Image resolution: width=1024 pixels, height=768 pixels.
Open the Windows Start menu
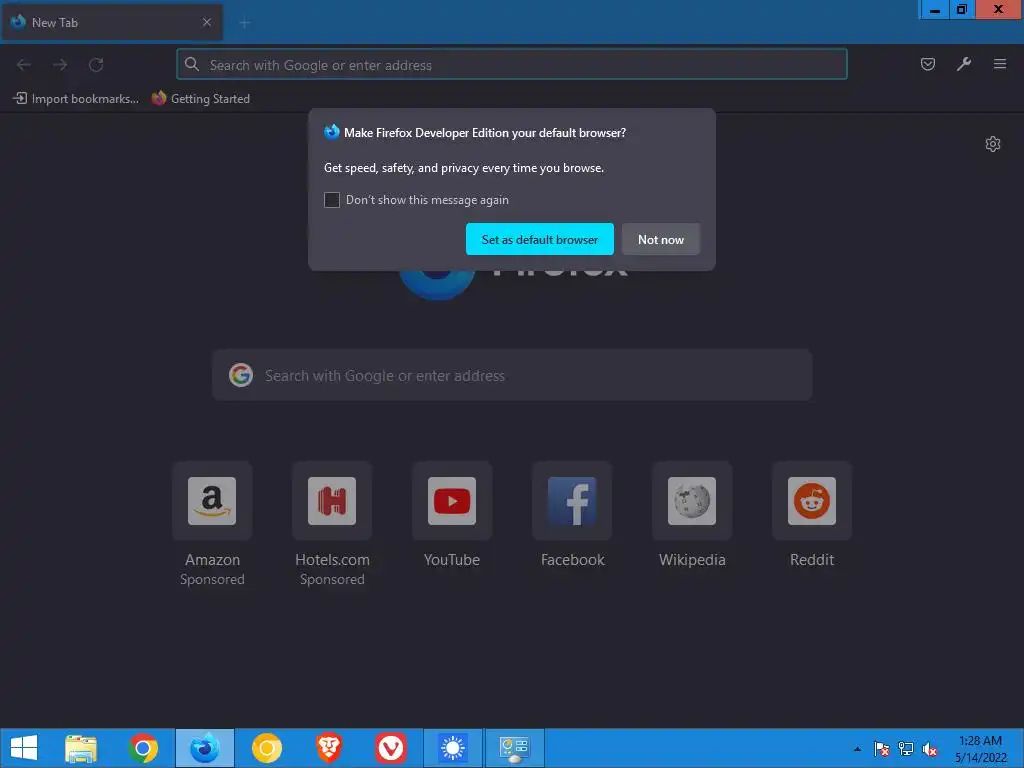(x=24, y=748)
